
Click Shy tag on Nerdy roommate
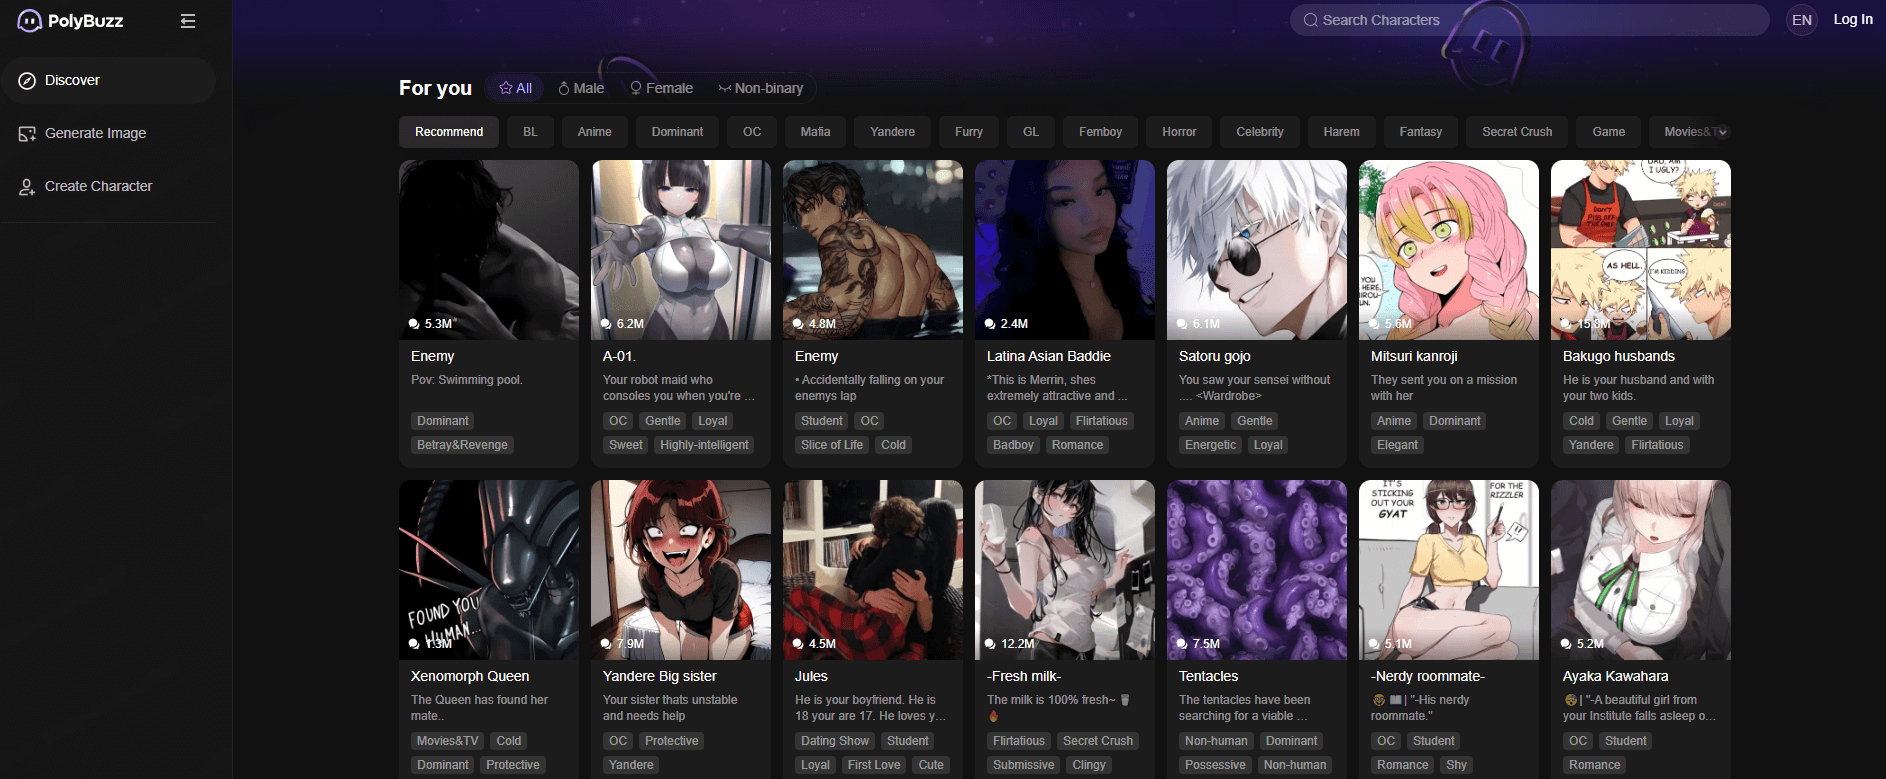pos(1456,765)
